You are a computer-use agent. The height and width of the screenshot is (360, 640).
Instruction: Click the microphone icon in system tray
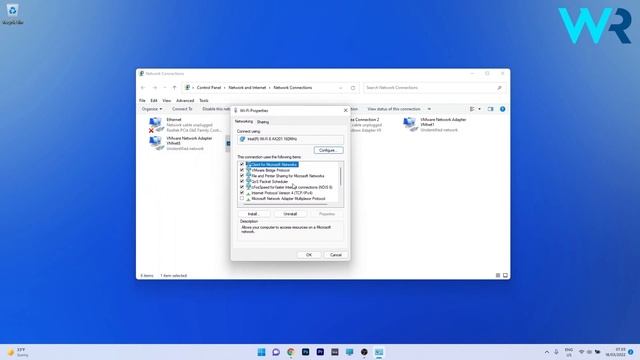556,352
